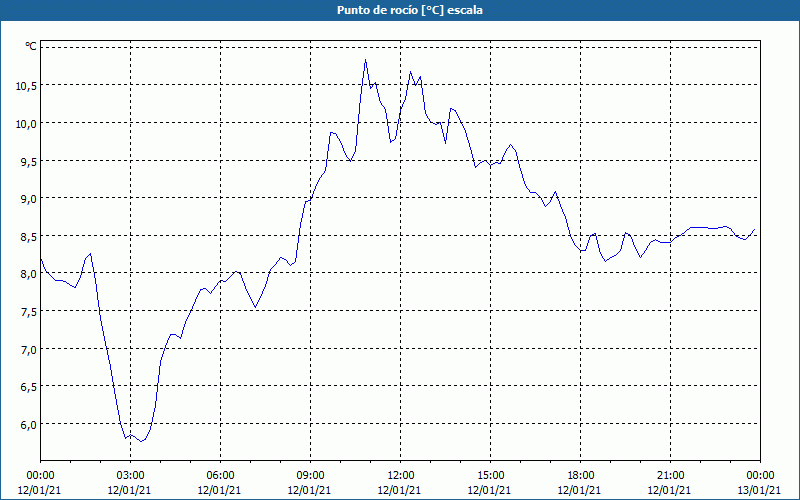Click the dew point peak near 10:50
This screenshot has height=500, width=800.
pyautogui.click(x=365, y=60)
